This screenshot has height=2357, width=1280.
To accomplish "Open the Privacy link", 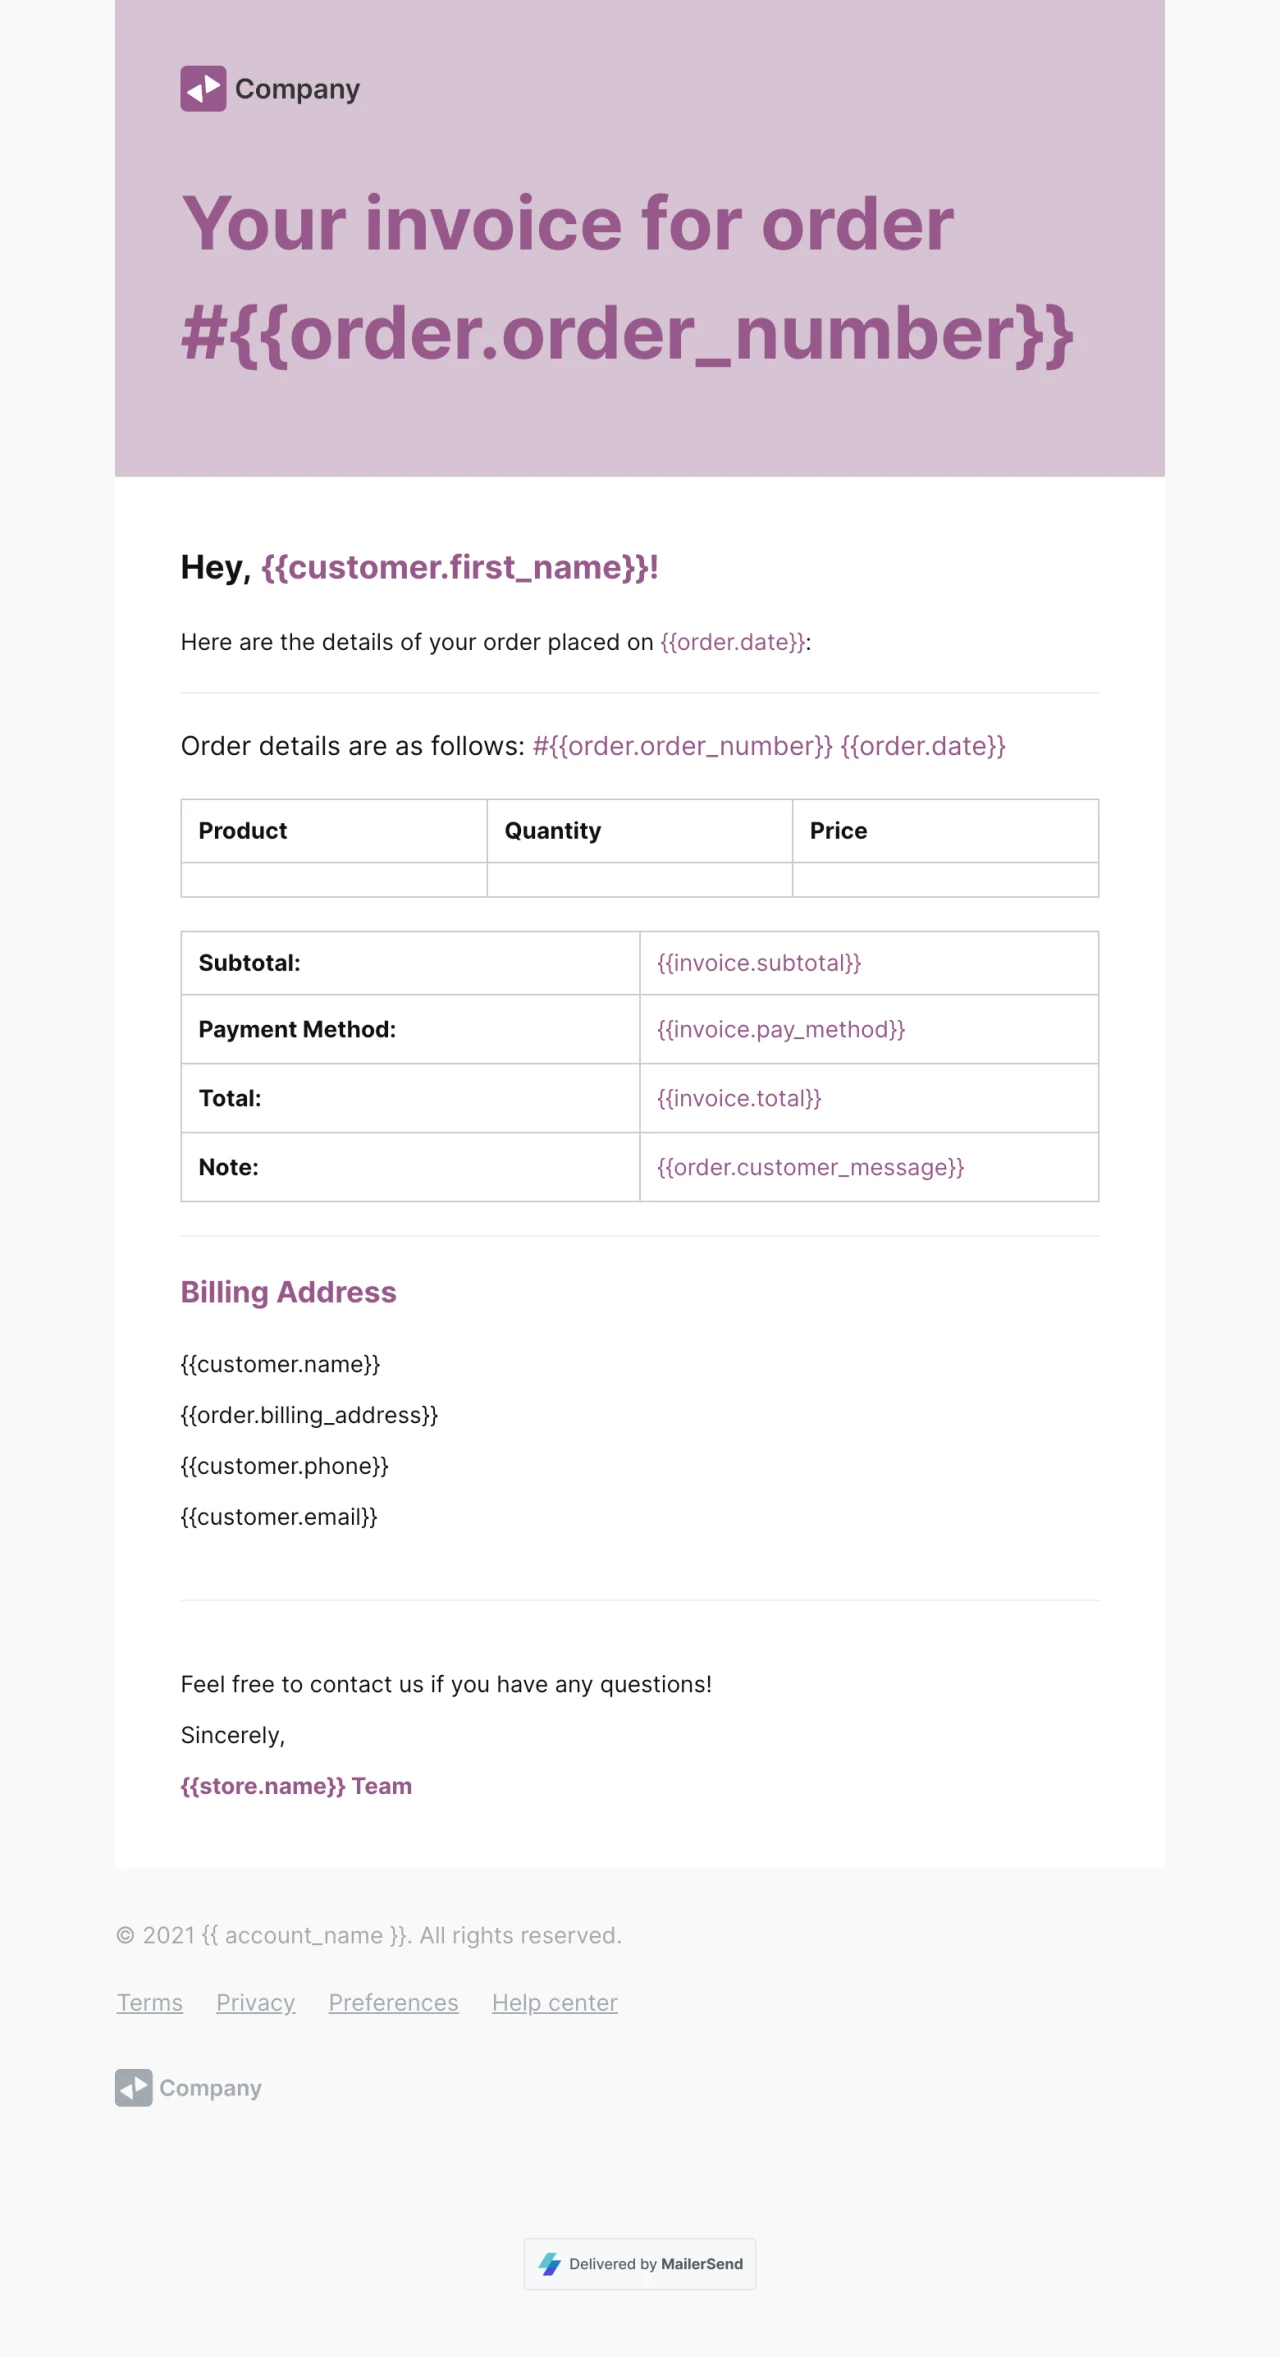I will tap(256, 2003).
